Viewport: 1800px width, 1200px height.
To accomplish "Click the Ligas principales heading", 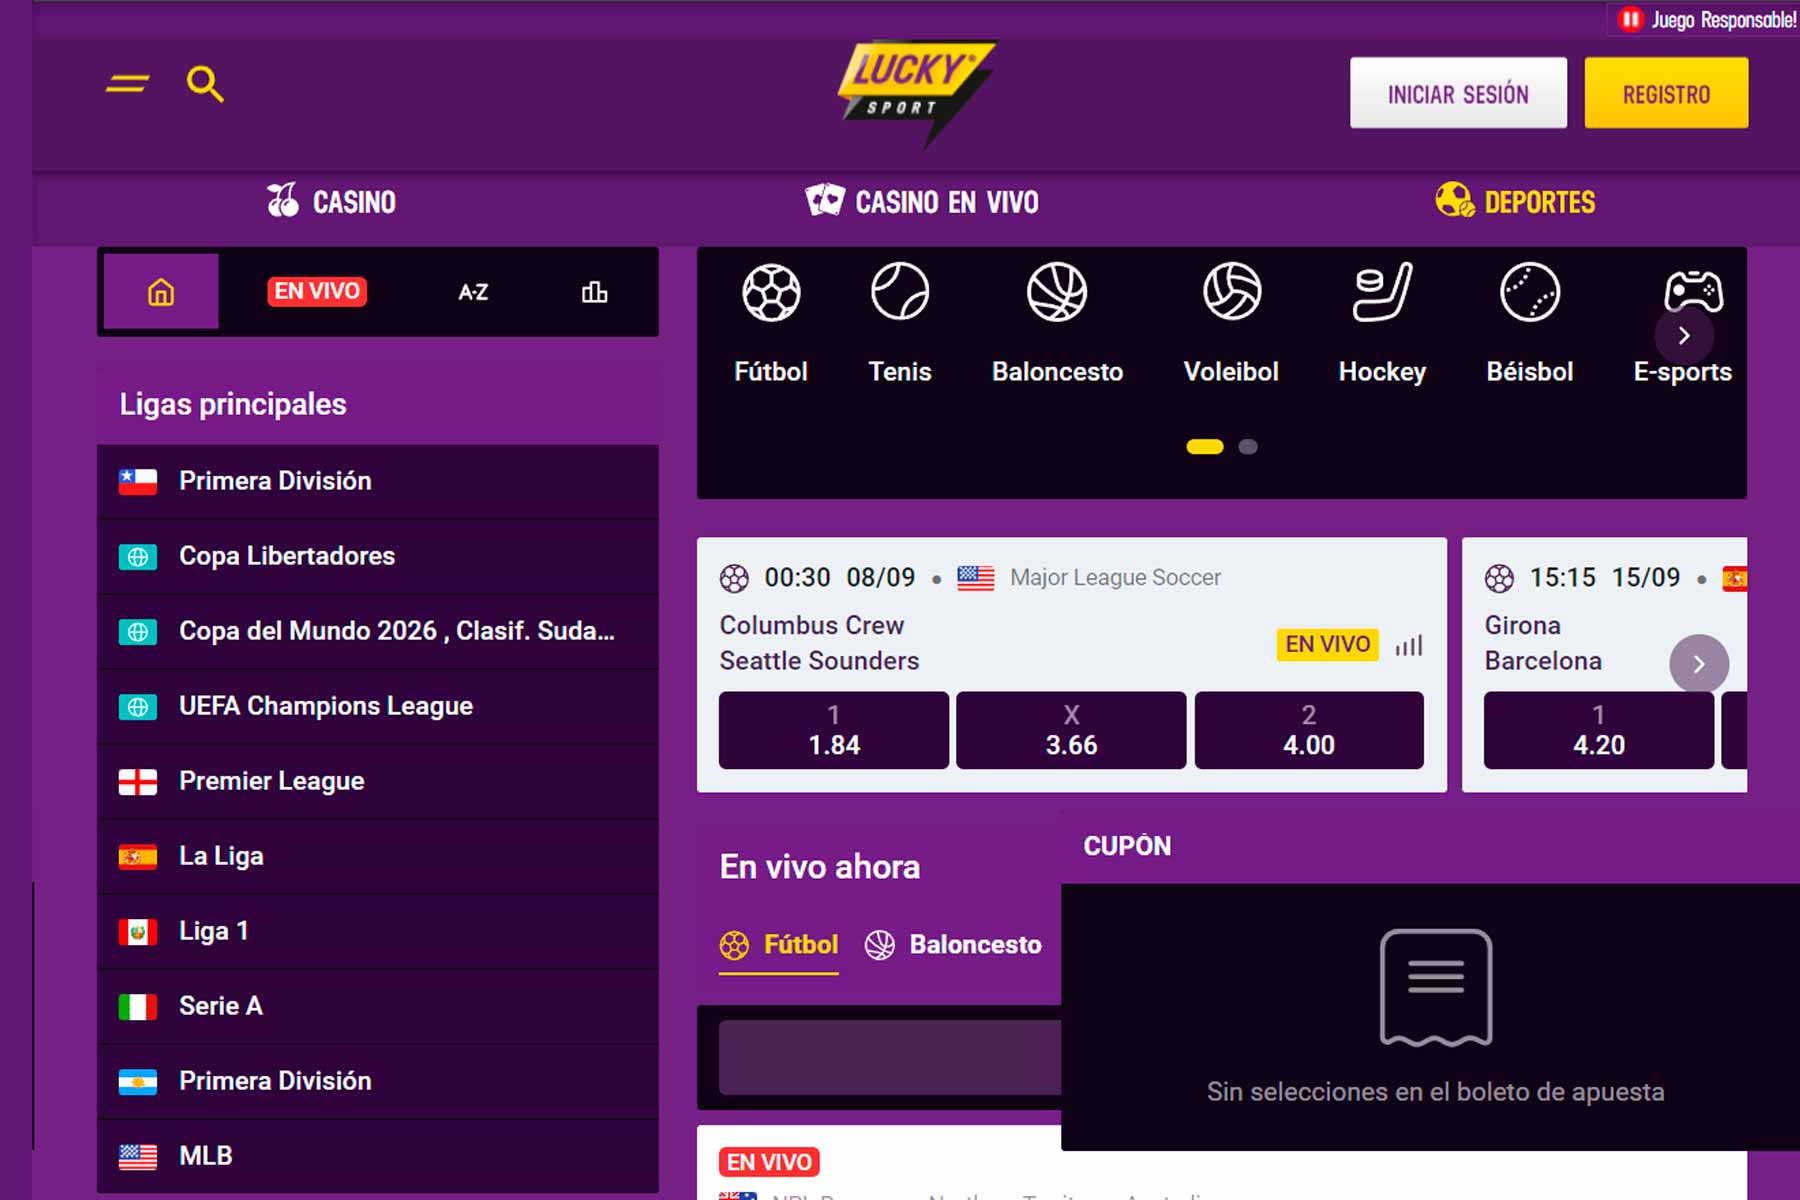I will point(233,404).
